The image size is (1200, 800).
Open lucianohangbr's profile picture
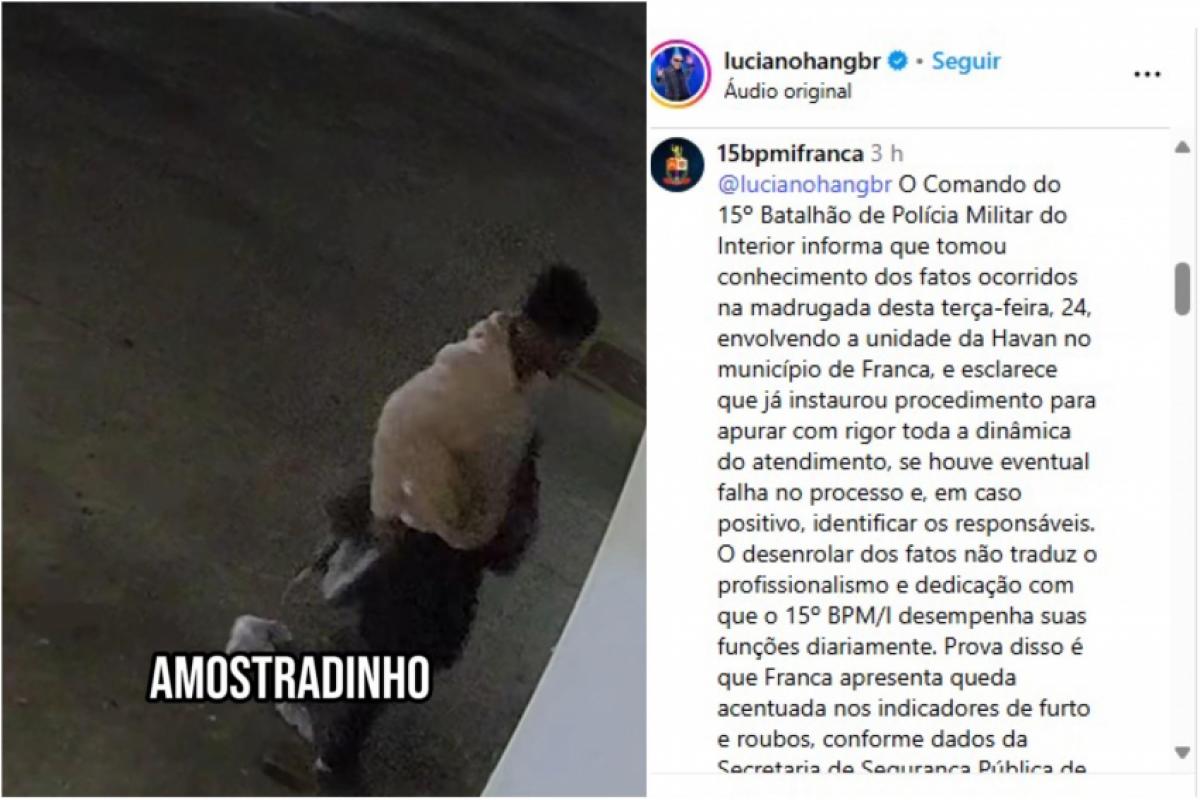coord(680,74)
